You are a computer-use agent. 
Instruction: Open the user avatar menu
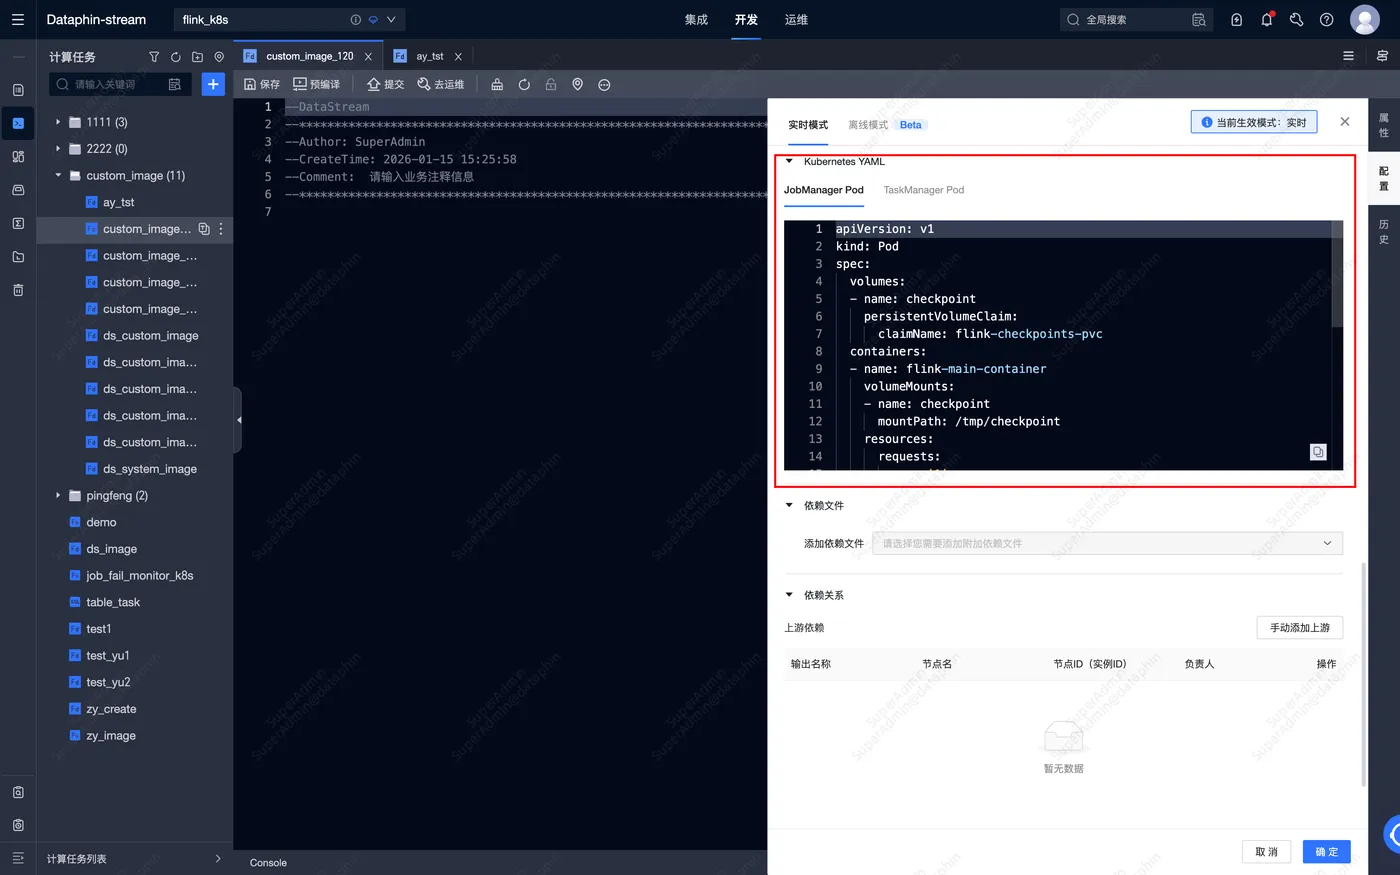click(x=1365, y=20)
